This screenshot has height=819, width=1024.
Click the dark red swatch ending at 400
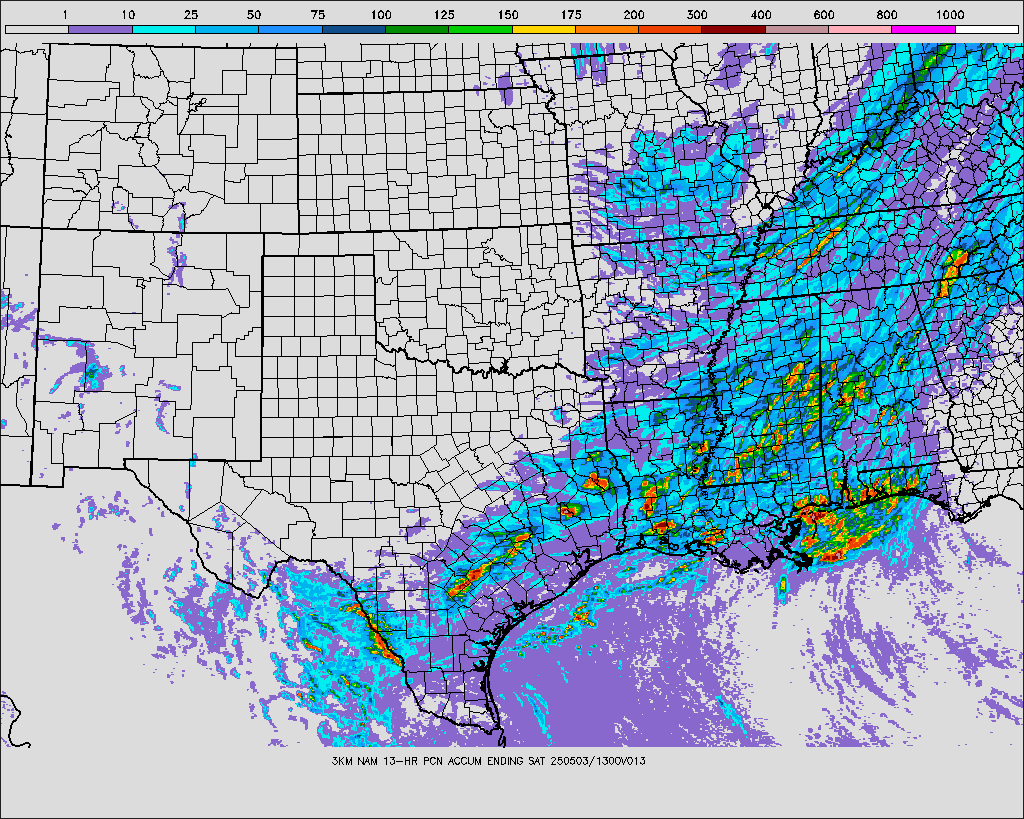pyautogui.click(x=734, y=29)
